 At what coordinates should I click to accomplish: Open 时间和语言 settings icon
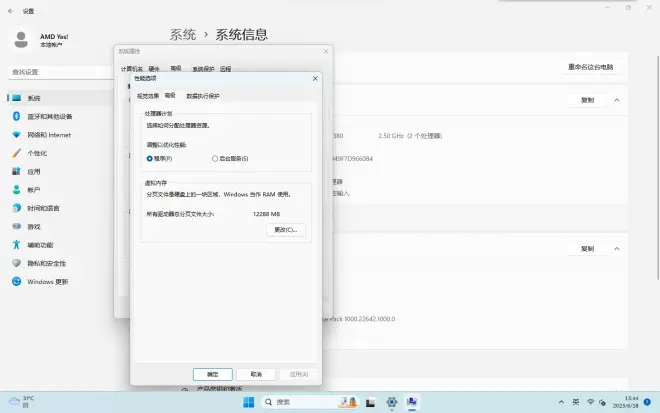click(x=16, y=208)
